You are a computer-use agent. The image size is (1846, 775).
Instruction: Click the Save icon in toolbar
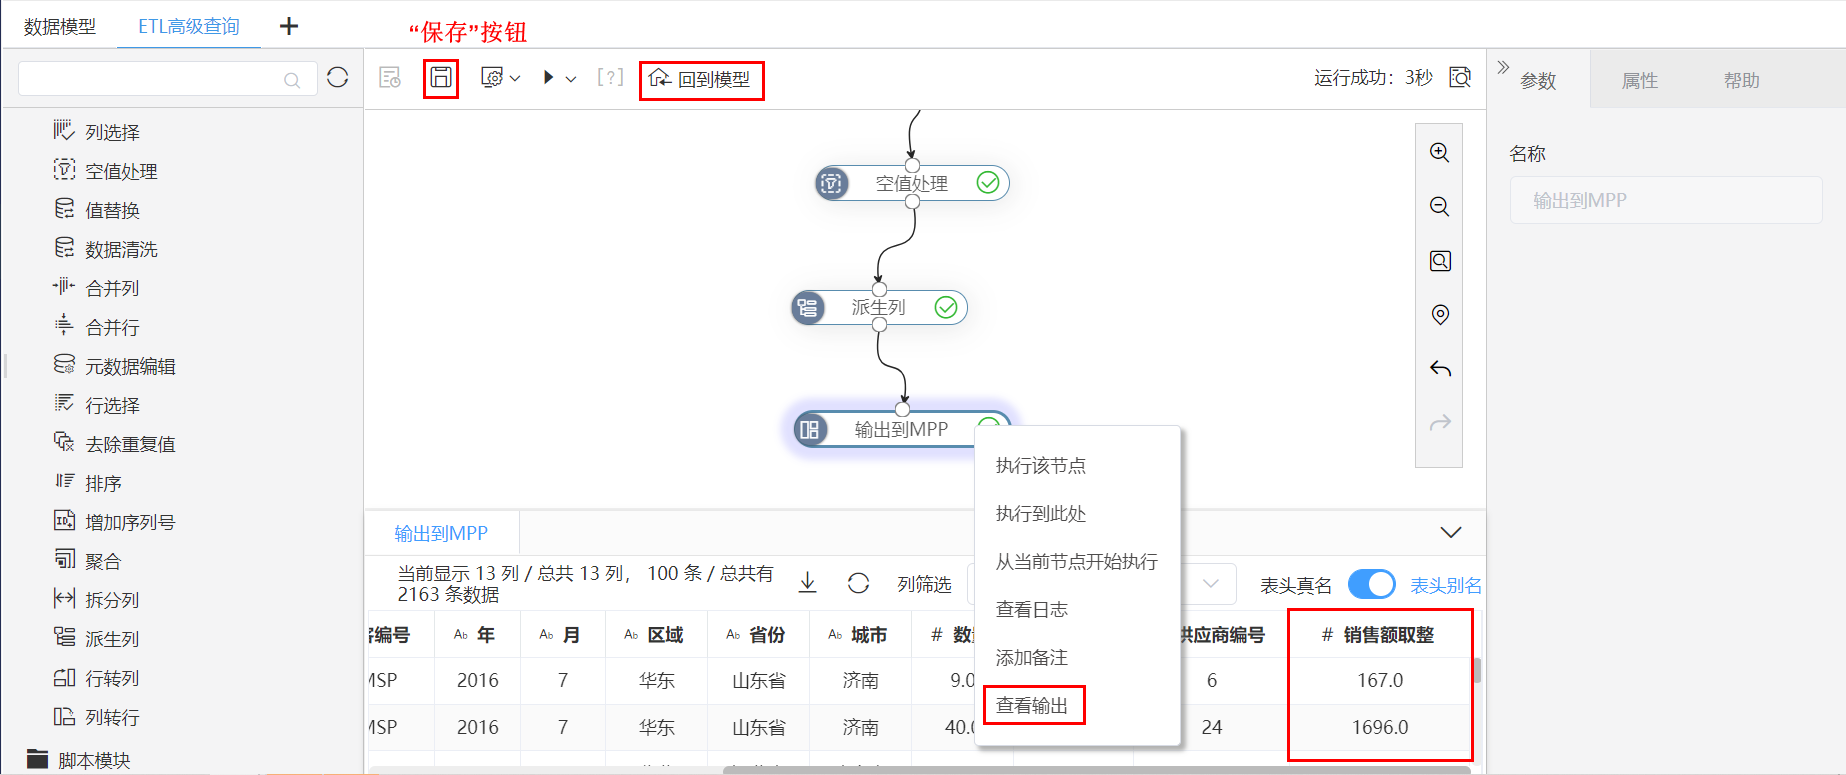[x=441, y=78]
